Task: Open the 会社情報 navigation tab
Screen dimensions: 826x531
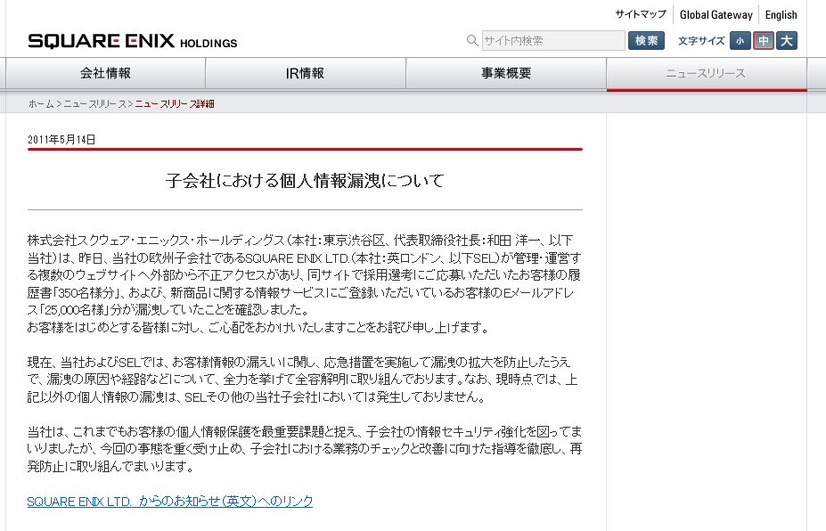Action: [x=105, y=73]
